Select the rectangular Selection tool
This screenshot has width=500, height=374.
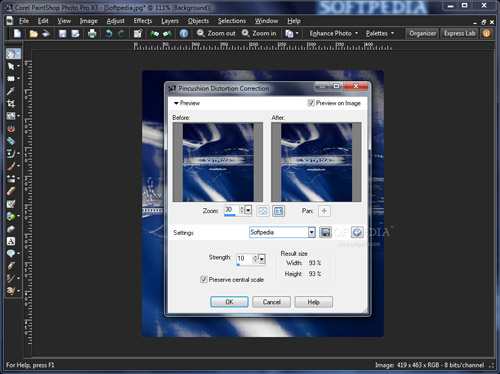coord(11,79)
